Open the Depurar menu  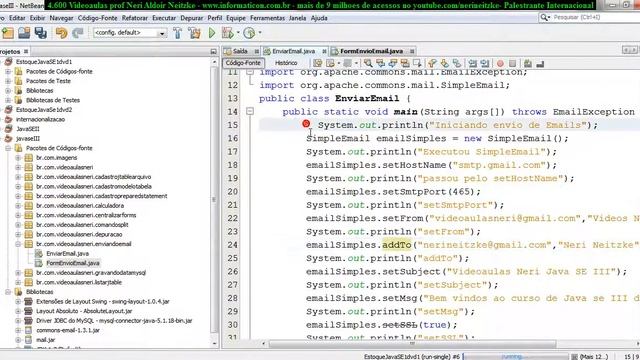(191, 18)
